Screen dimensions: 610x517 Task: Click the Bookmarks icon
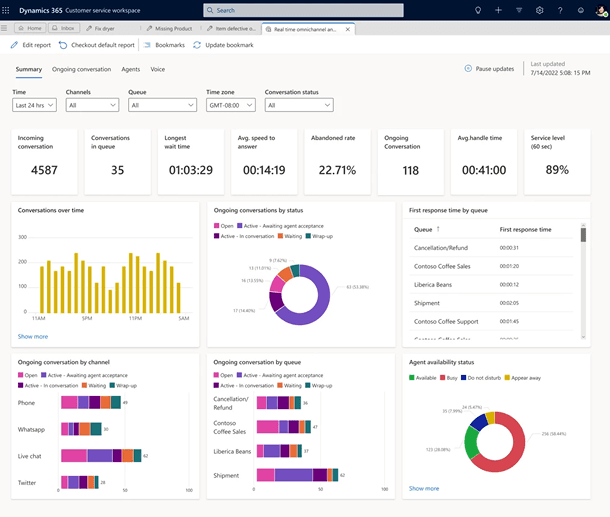pyautogui.click(x=147, y=45)
